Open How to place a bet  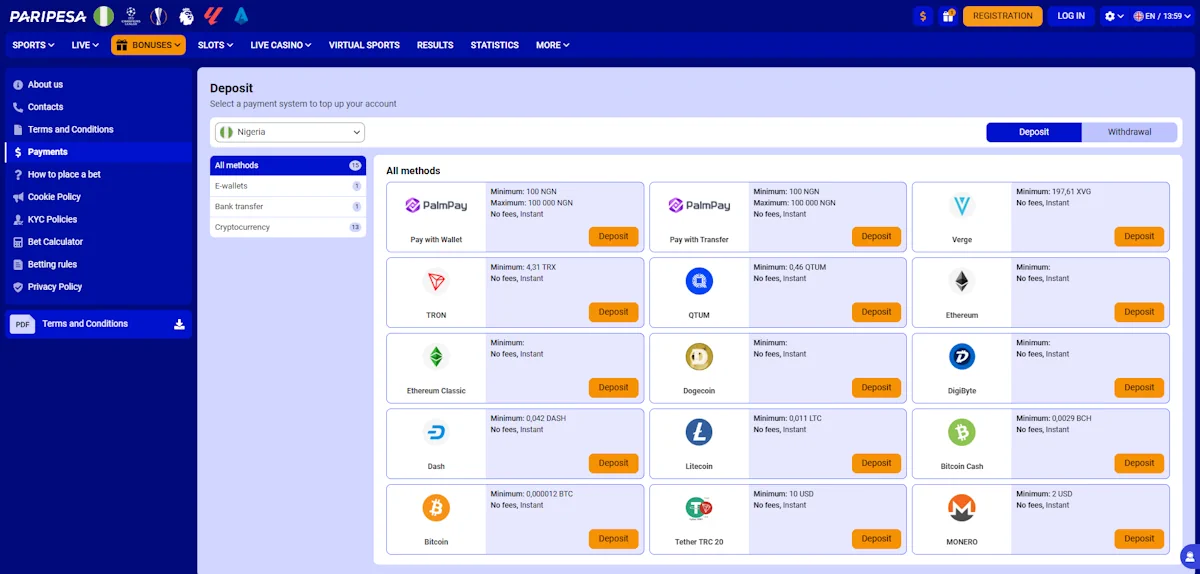tap(98, 175)
